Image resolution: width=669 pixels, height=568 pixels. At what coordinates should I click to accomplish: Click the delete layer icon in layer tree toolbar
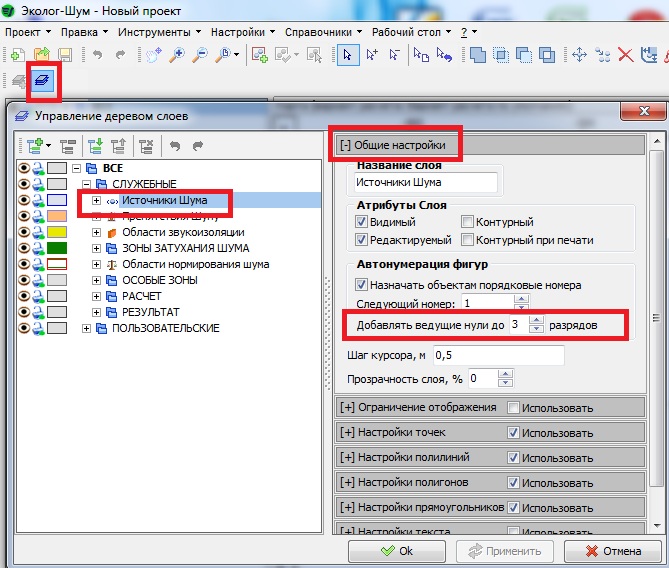tap(146, 146)
